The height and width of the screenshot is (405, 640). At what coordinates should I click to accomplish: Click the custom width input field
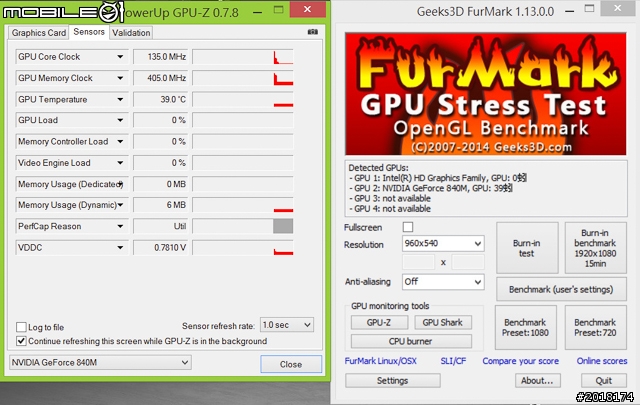[418, 262]
